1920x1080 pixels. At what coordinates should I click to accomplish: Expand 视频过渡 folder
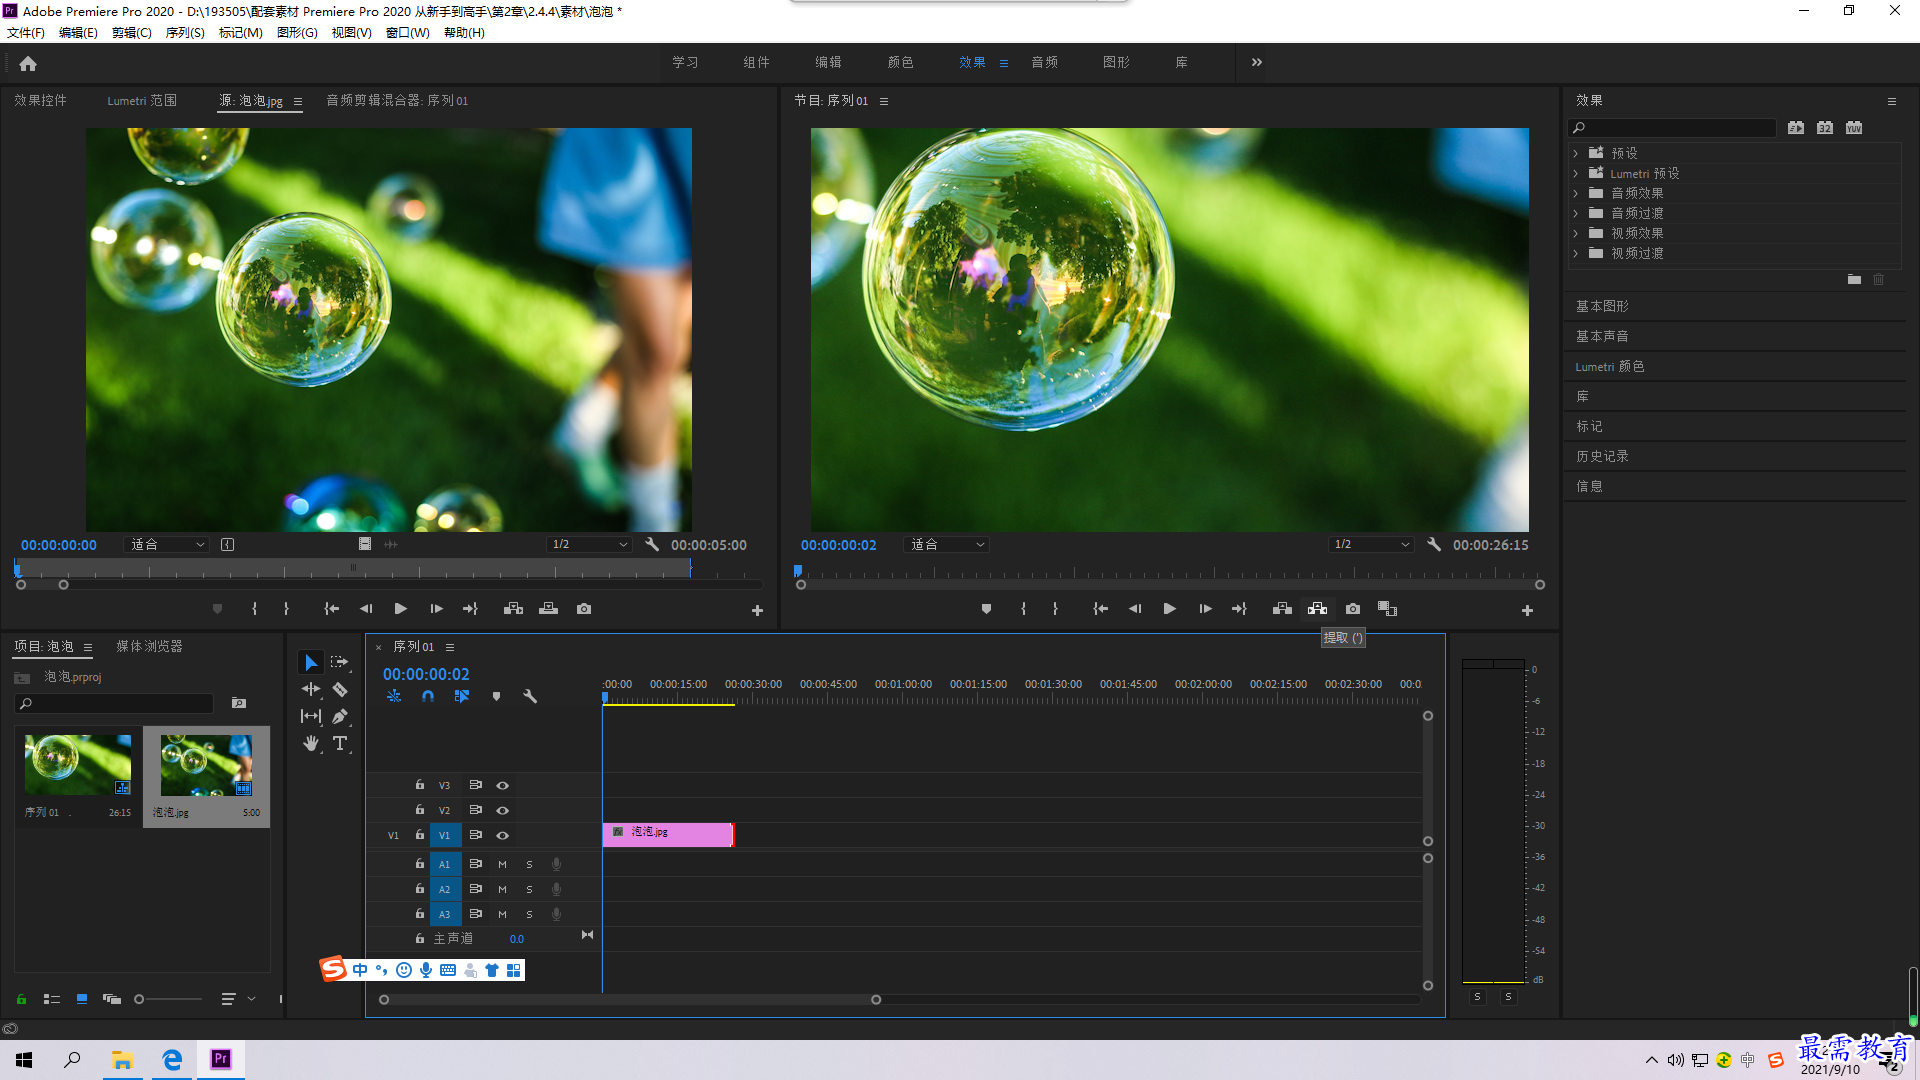click(x=1576, y=253)
